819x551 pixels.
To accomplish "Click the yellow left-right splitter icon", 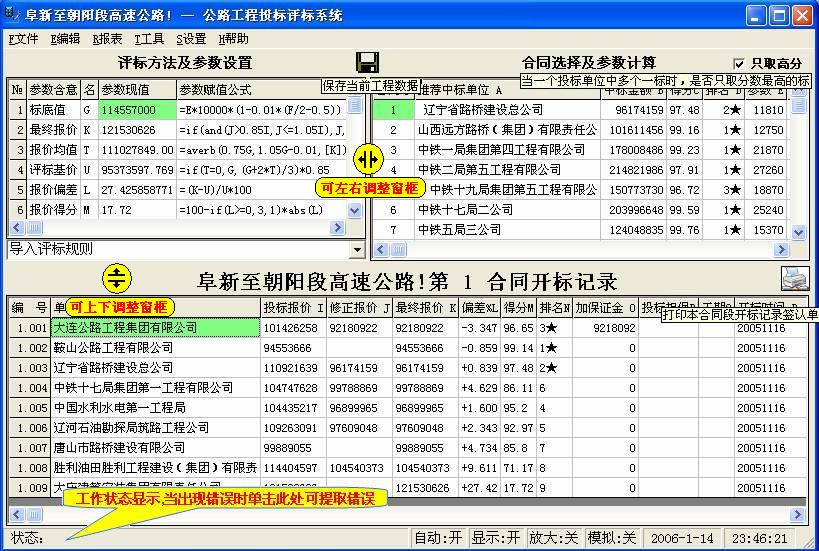I will tap(368, 159).
